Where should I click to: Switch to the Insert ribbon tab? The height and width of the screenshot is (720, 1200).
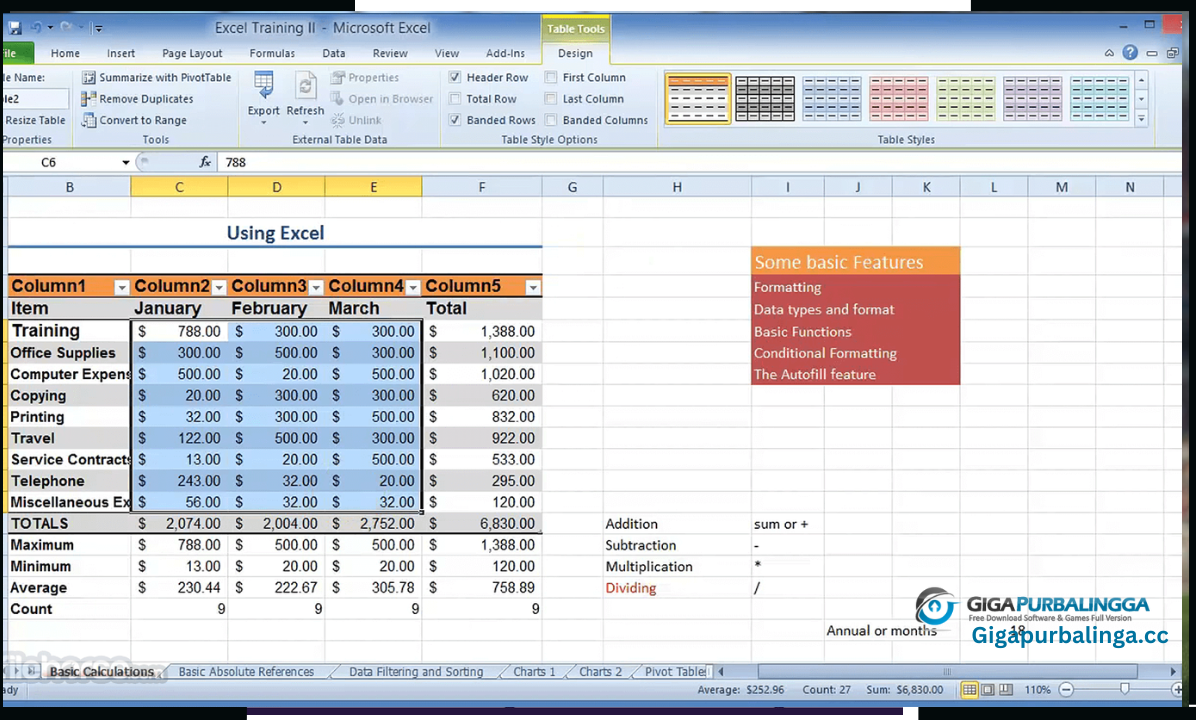121,54
